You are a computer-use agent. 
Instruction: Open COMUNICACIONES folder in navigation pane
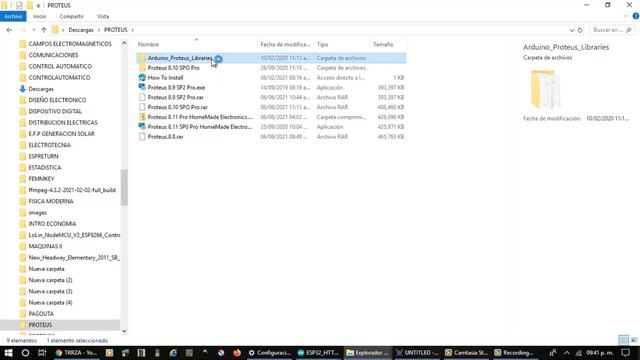53,55
